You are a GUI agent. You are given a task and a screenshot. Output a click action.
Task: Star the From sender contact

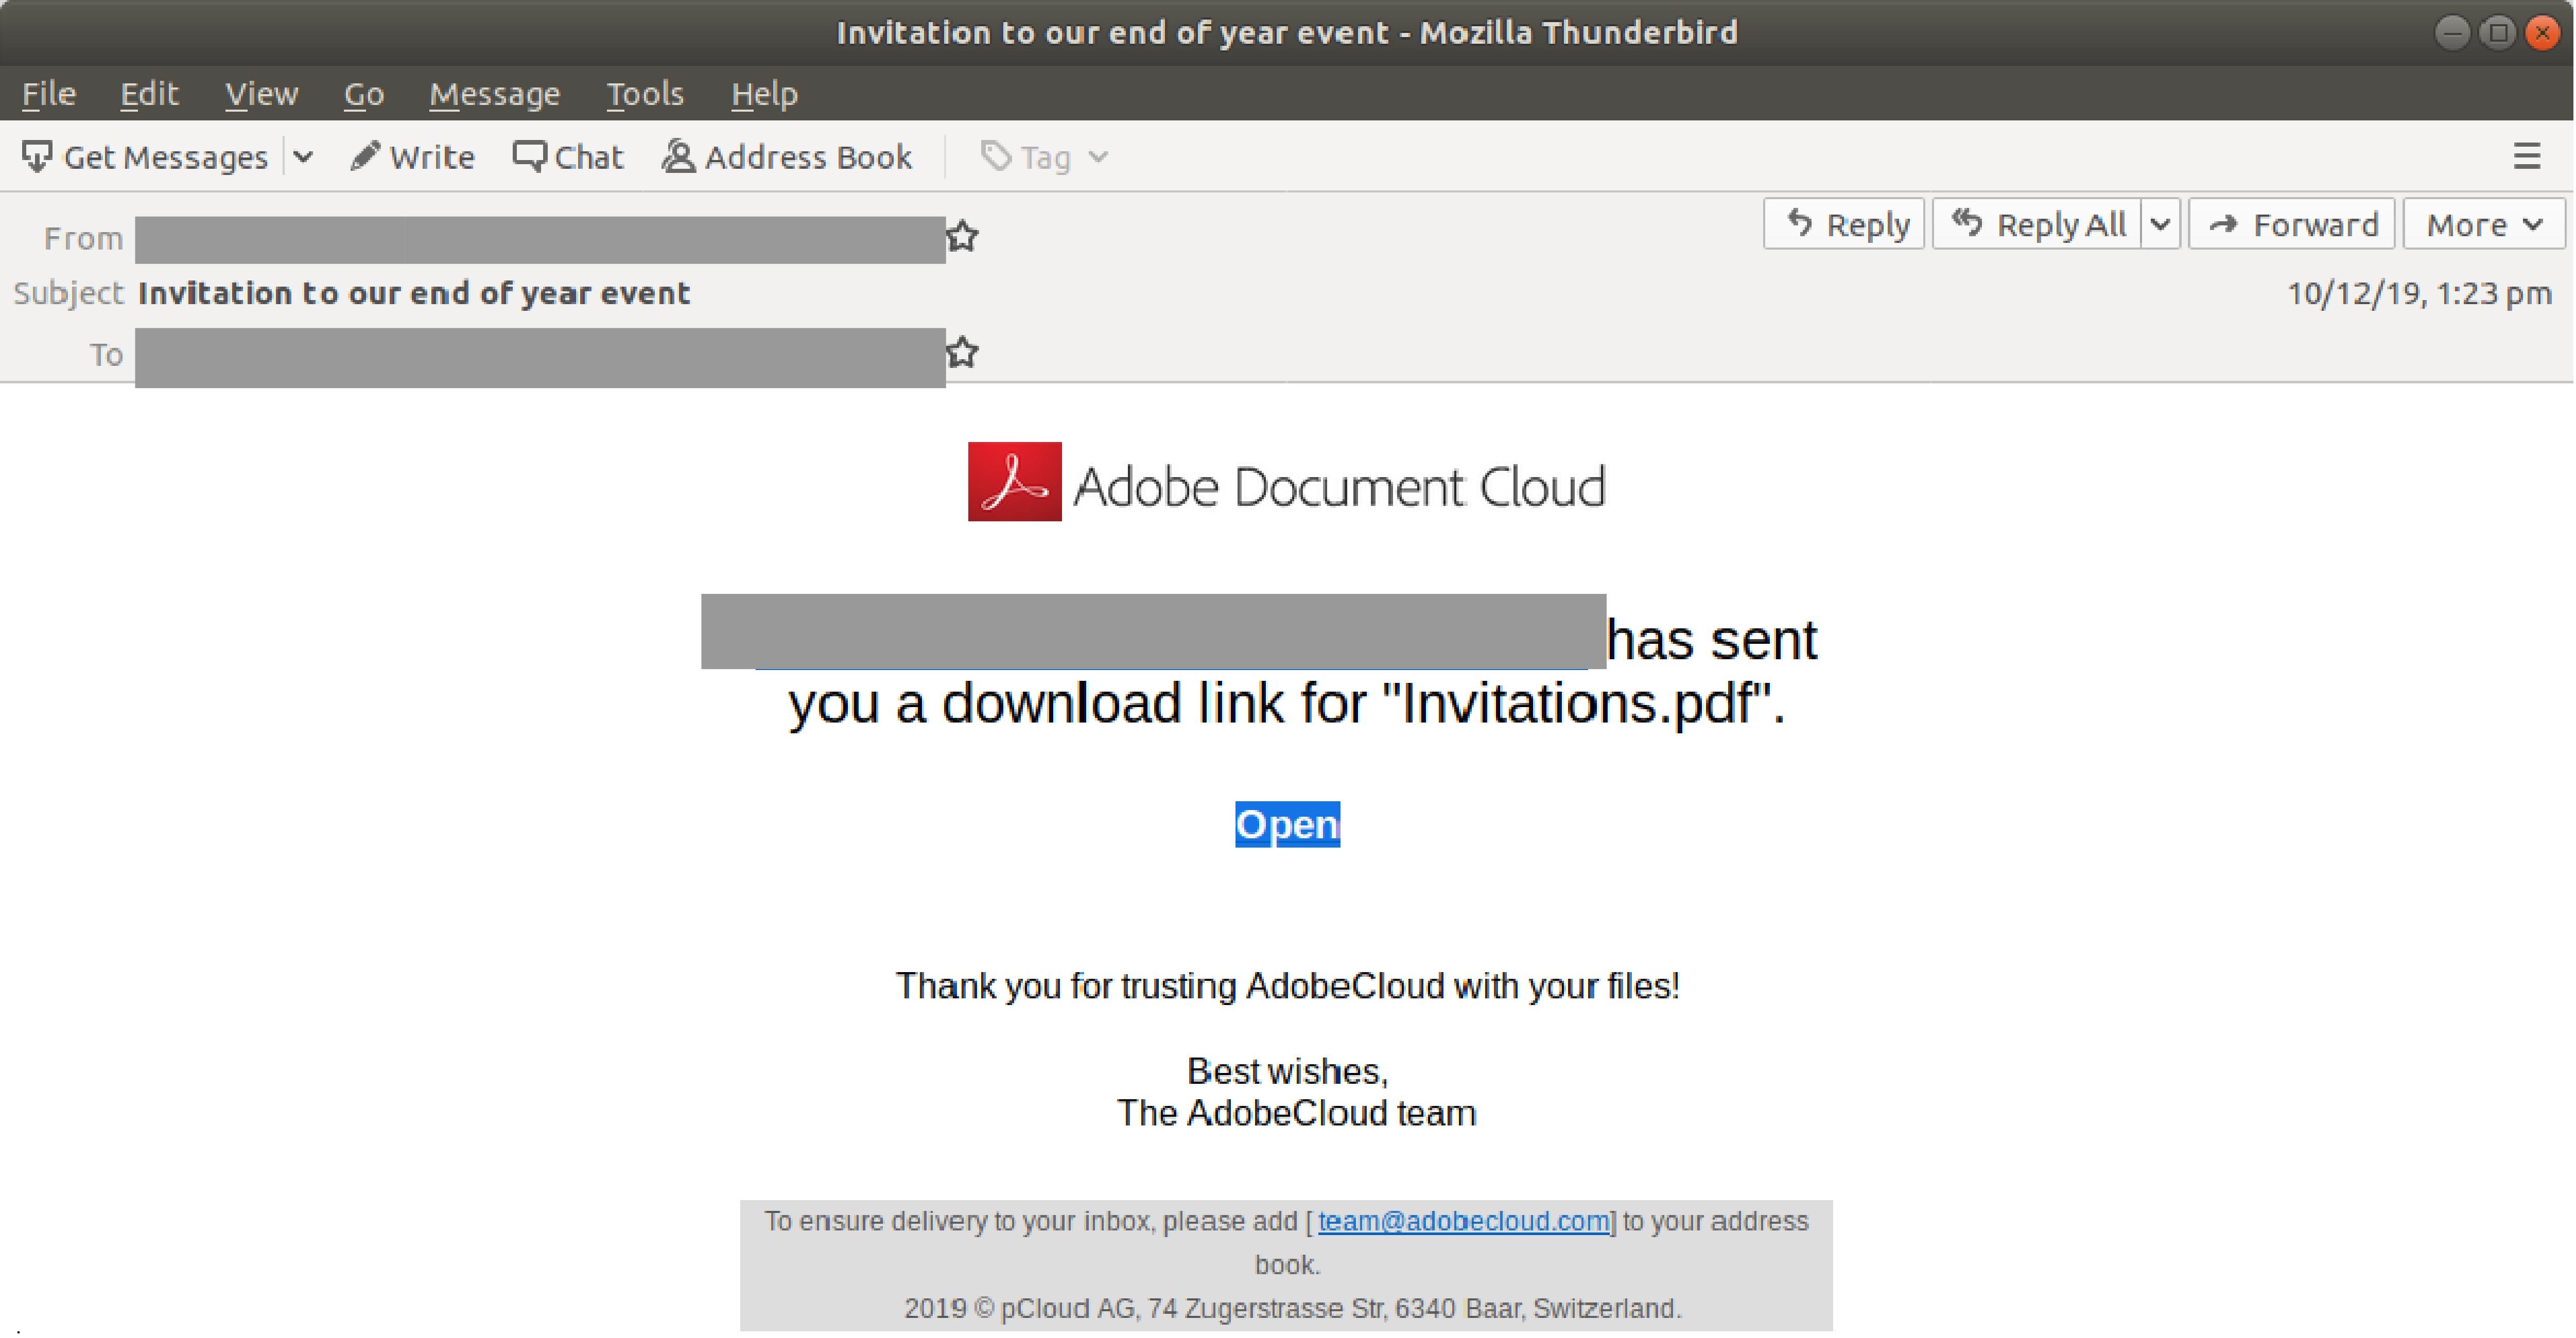coord(962,238)
